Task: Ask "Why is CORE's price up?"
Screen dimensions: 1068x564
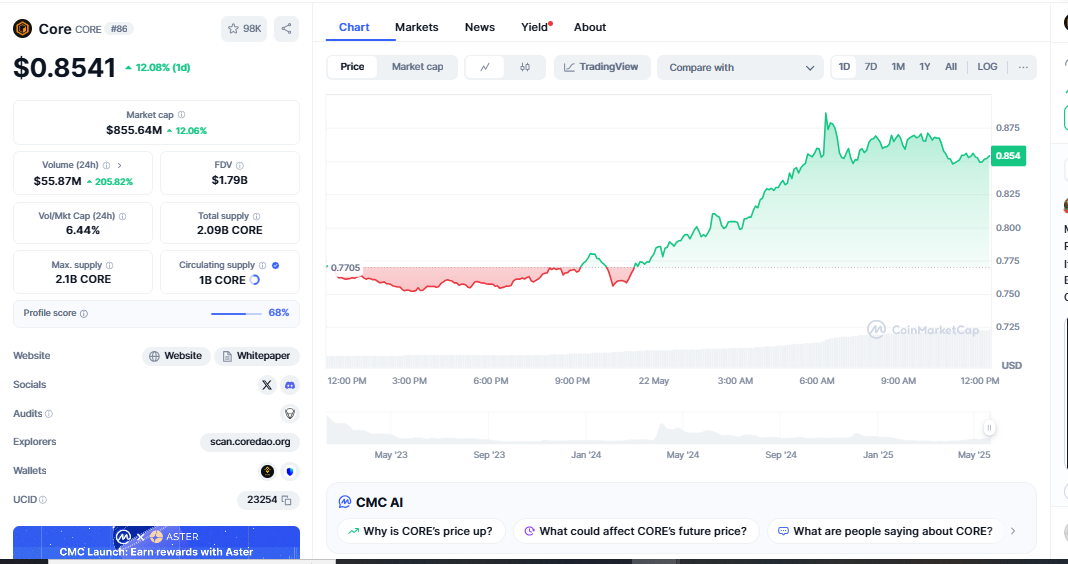Action: click(x=421, y=531)
